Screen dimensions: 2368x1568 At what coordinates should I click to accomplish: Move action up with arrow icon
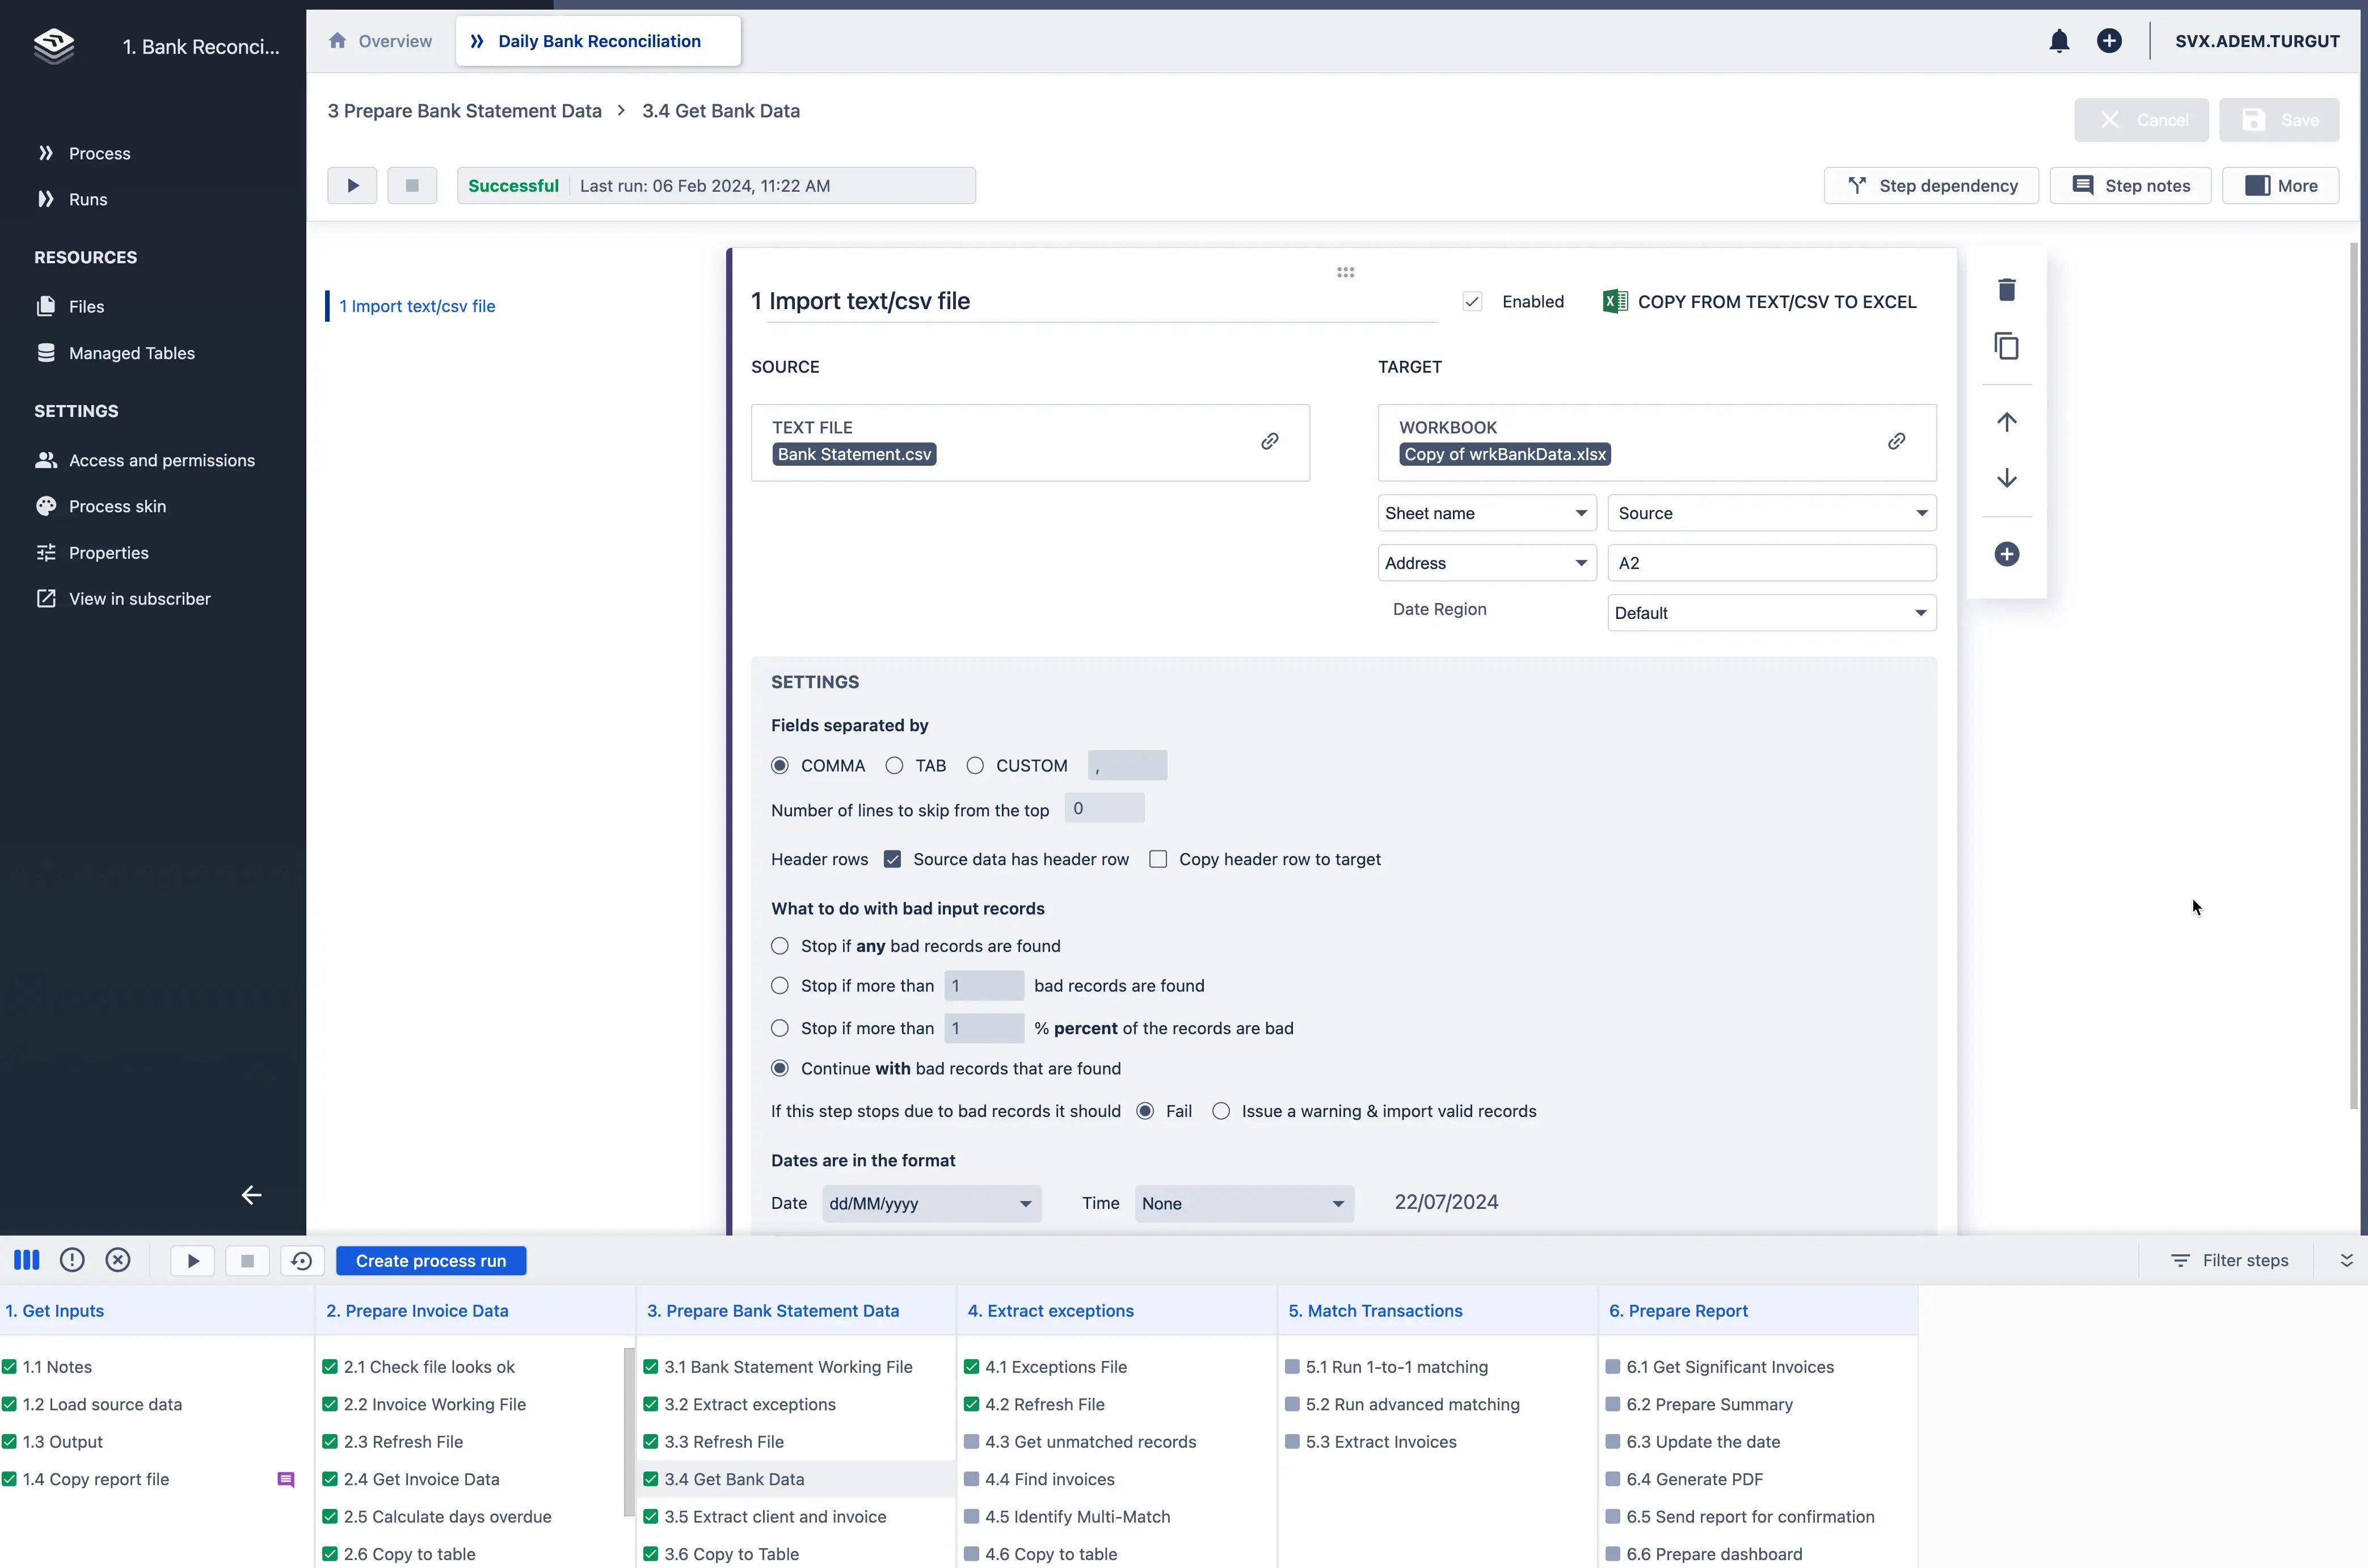pyautogui.click(x=2006, y=422)
